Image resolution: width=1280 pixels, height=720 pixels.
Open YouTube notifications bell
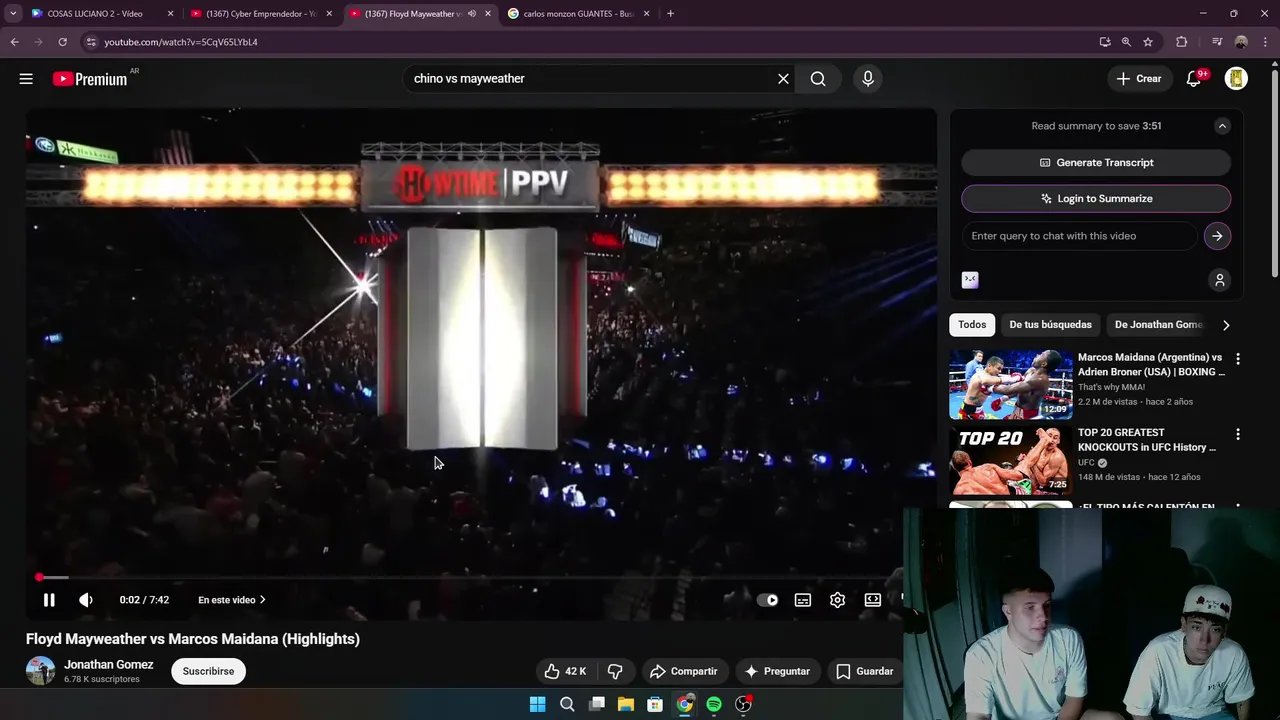pyautogui.click(x=1194, y=79)
